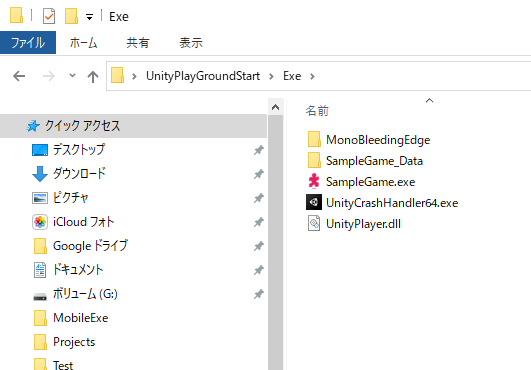Image resolution: width=531 pixels, height=370 pixels.
Task: Open Google ドライブ in navigation pane
Action: [90, 246]
